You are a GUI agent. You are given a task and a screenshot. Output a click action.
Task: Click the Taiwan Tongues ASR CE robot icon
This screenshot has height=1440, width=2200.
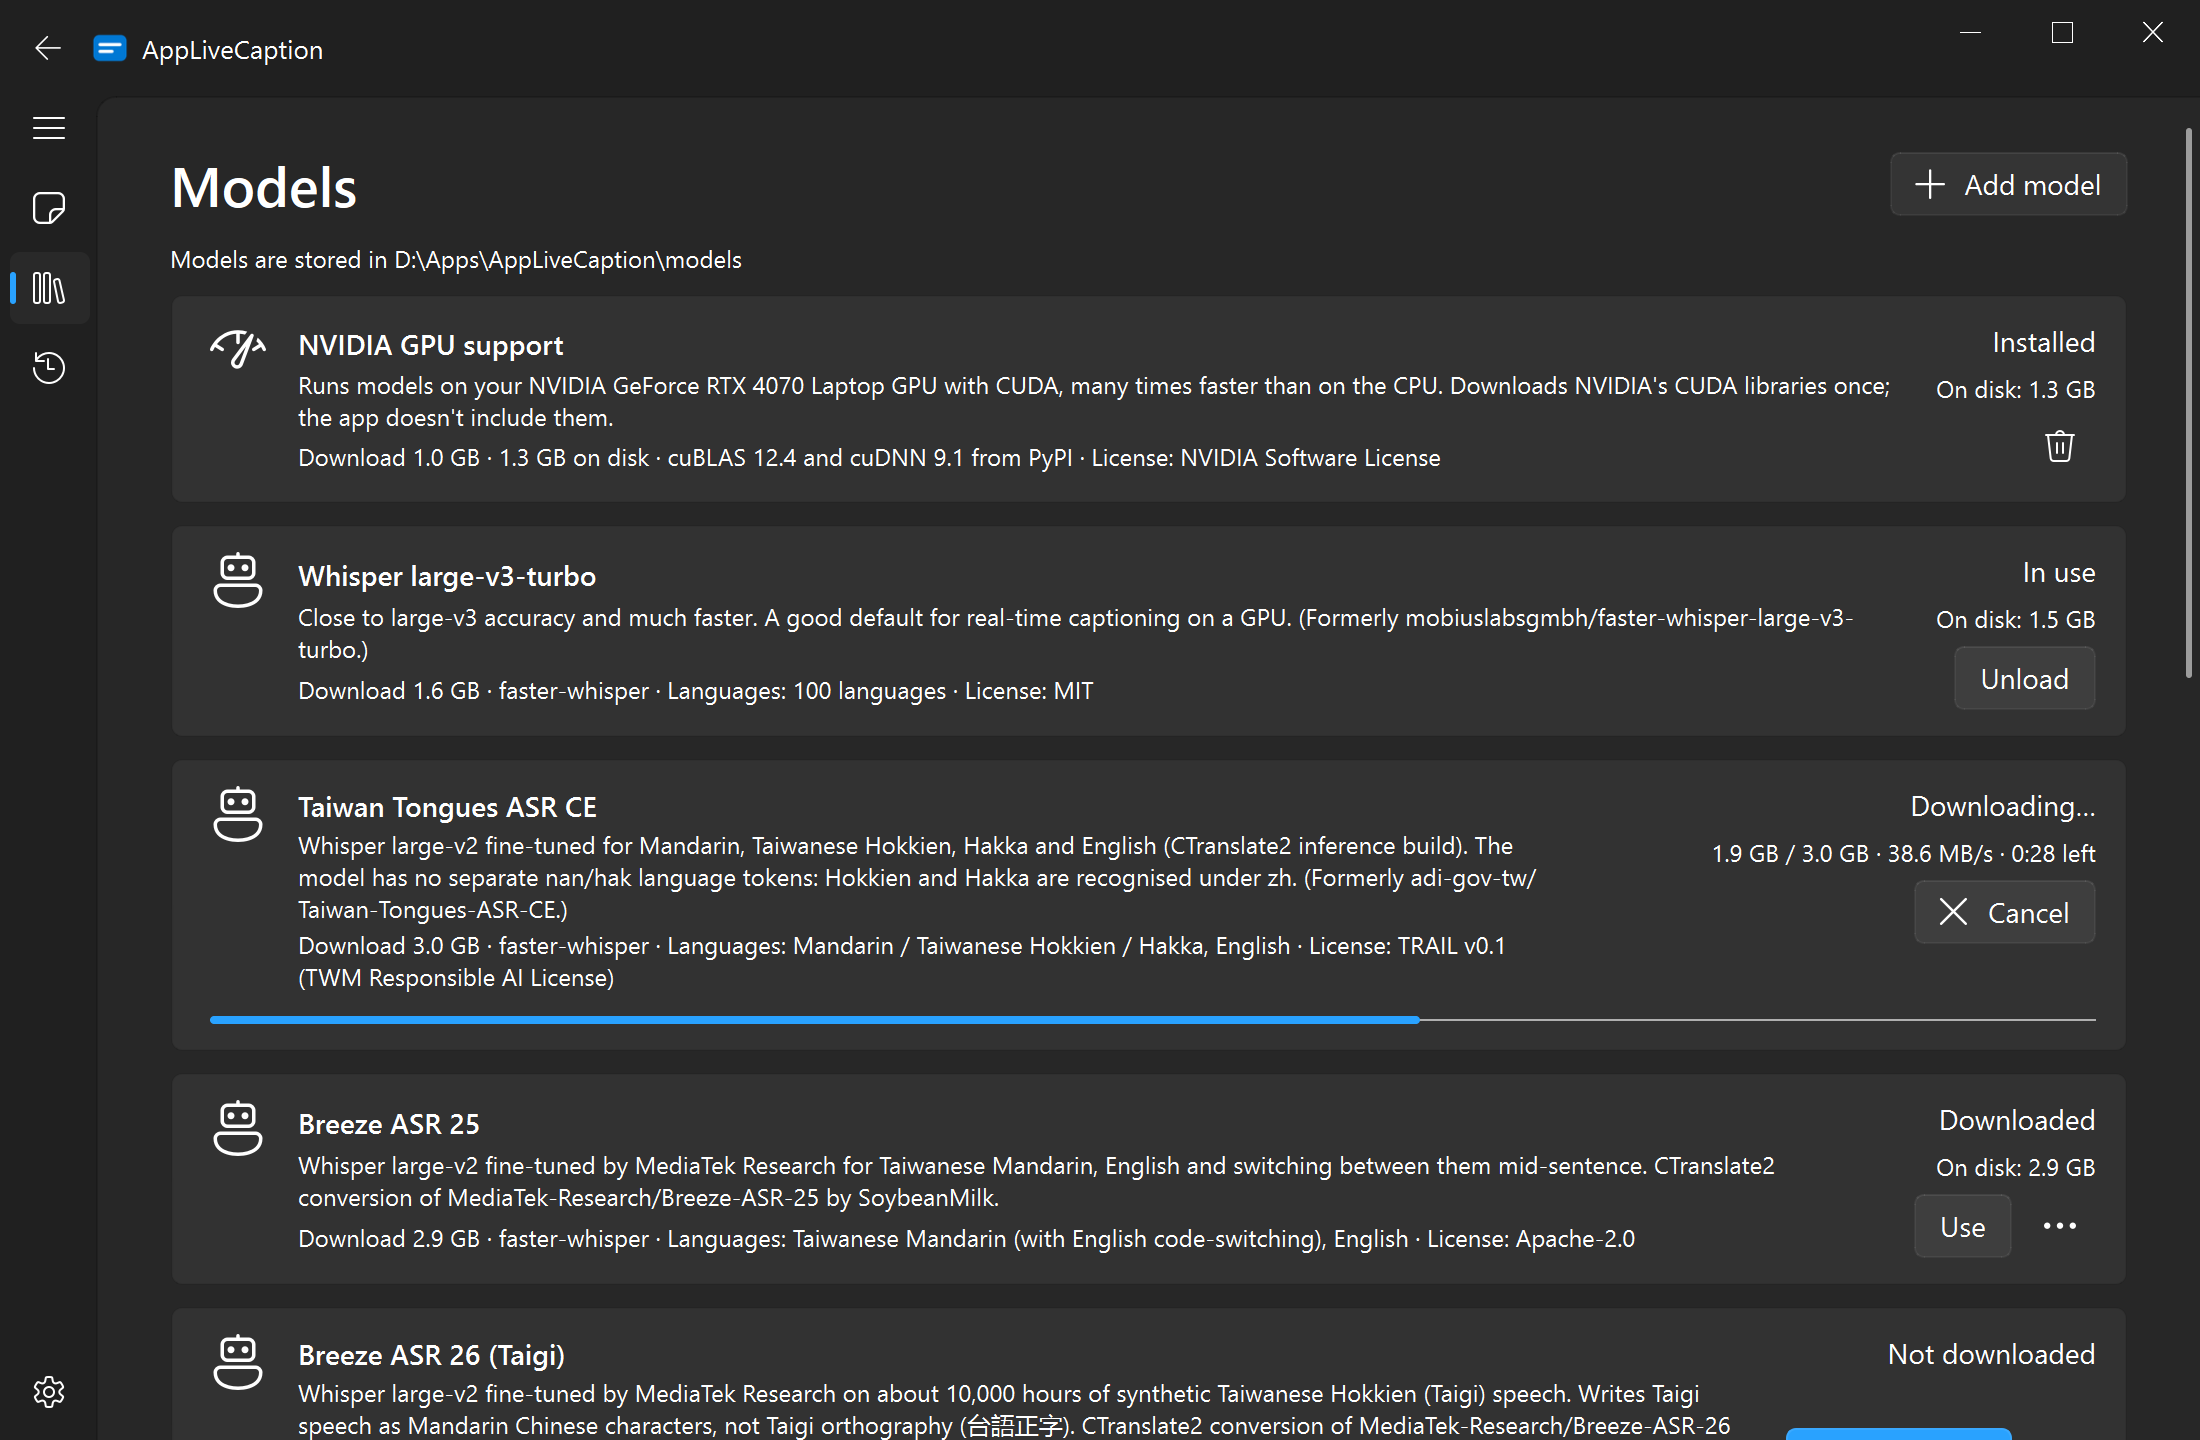point(238,813)
